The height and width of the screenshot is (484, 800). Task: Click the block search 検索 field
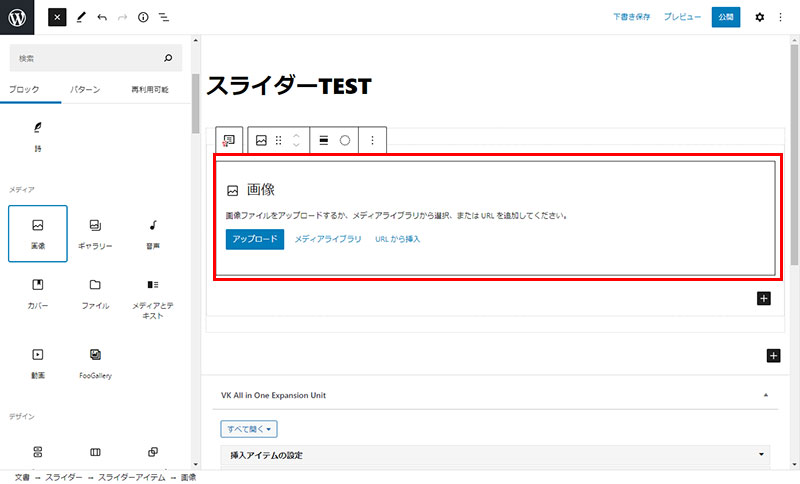pos(88,58)
